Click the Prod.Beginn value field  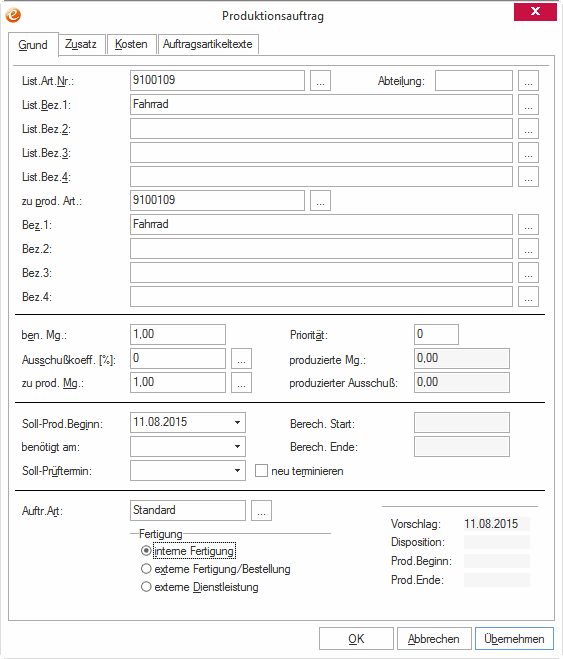coord(497,561)
